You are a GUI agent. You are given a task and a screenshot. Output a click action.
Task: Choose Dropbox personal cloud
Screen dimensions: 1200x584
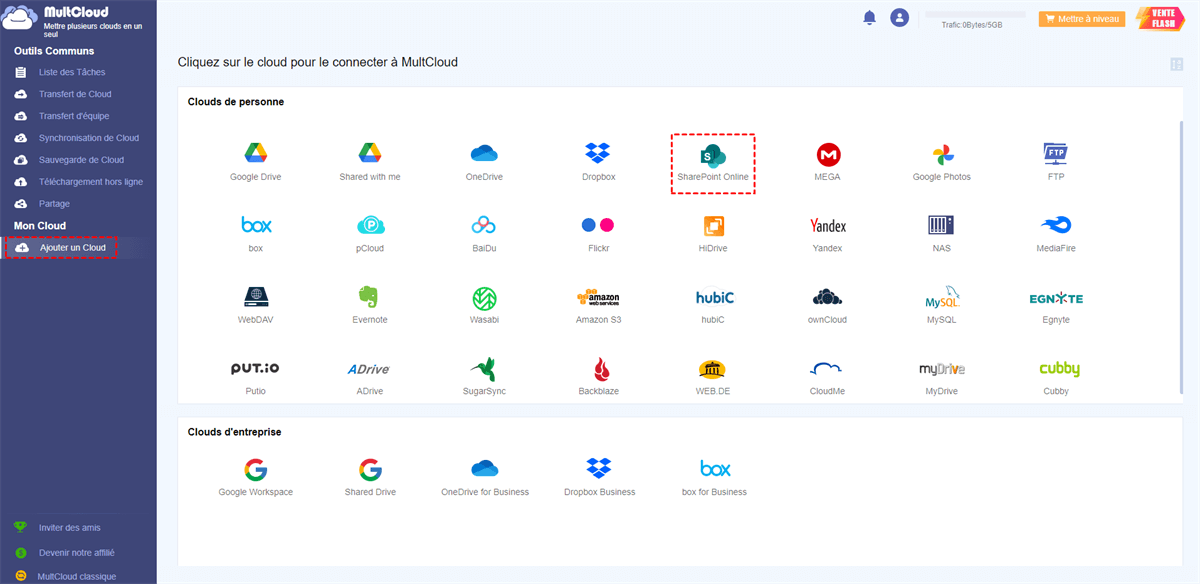(598, 163)
